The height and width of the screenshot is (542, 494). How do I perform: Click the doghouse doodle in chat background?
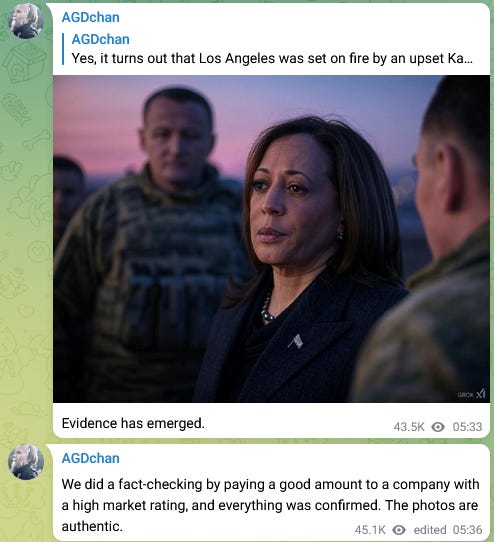[25, 63]
